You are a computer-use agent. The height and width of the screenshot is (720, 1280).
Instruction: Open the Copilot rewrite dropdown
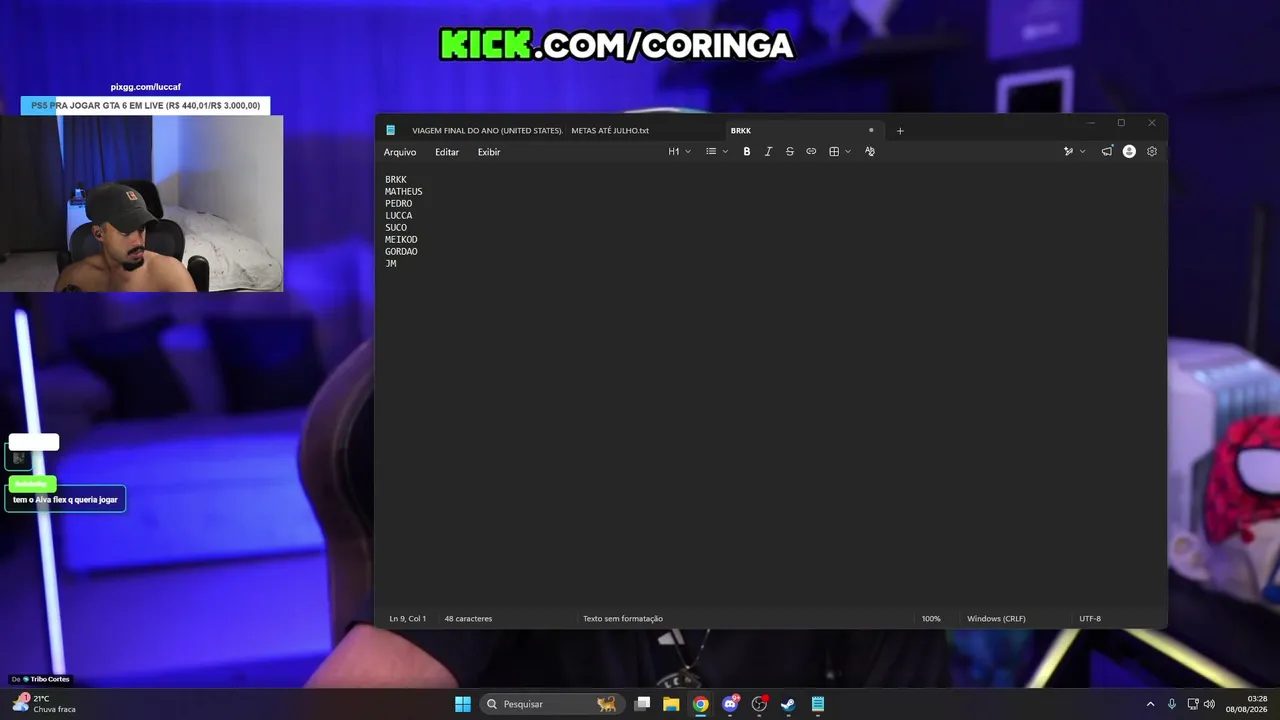tap(1074, 152)
